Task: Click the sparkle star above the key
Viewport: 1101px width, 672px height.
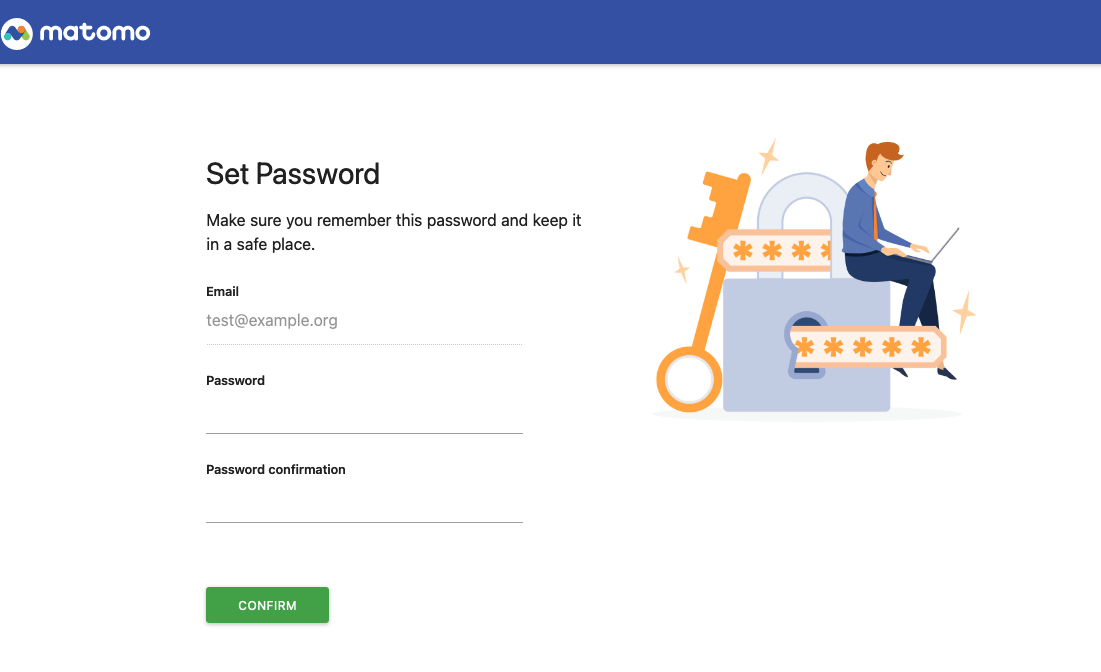Action: (768, 156)
